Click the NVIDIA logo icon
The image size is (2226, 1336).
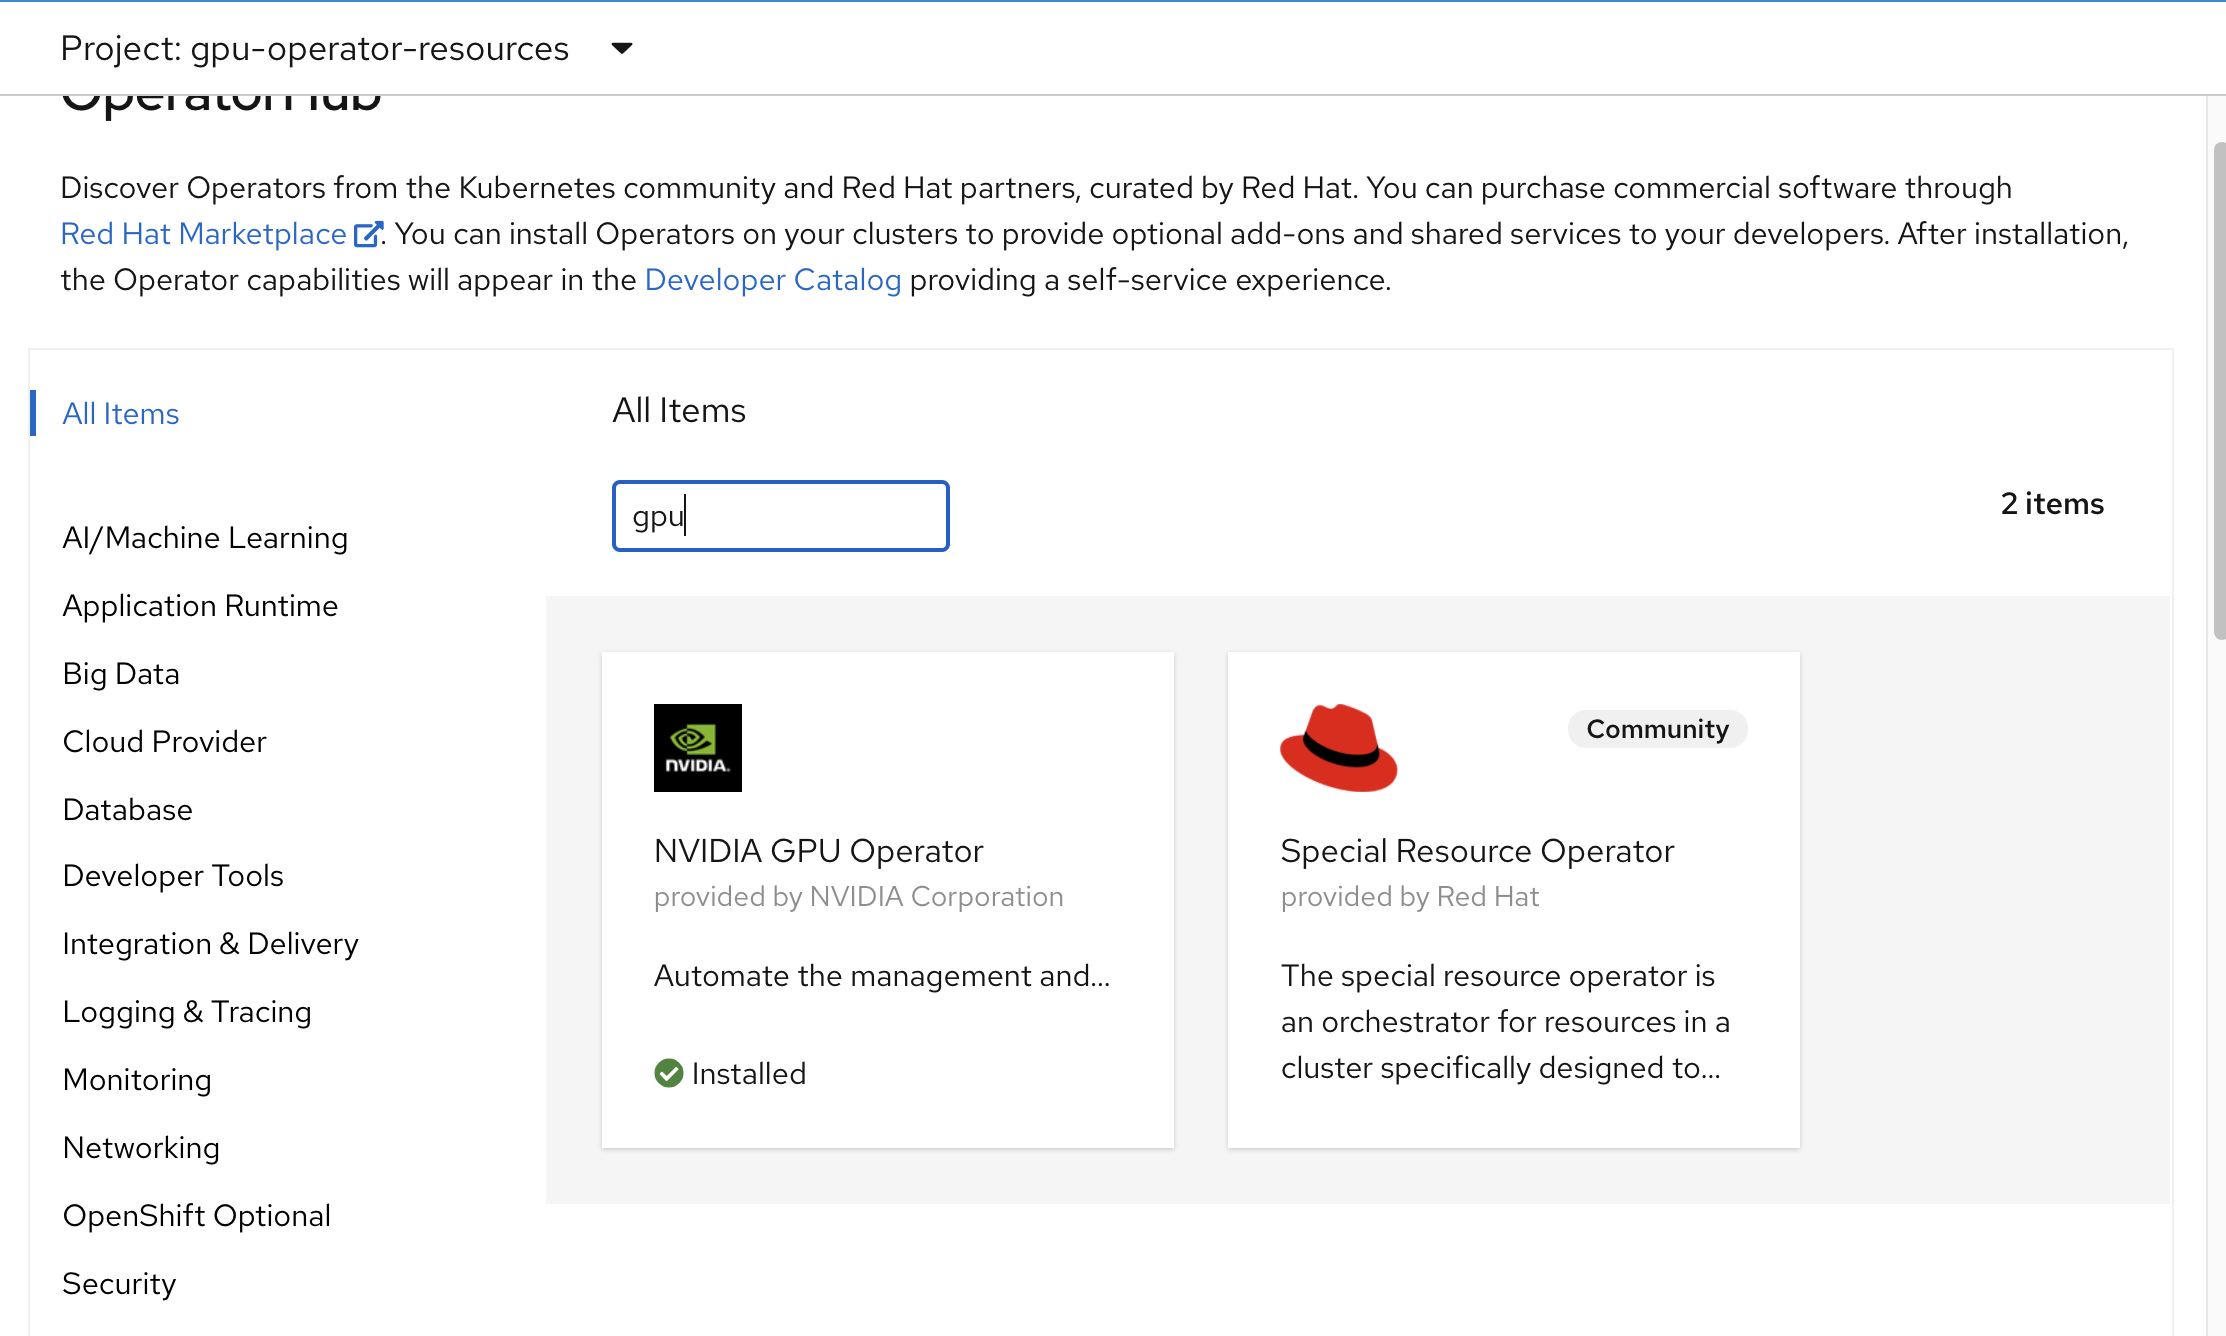tap(697, 747)
